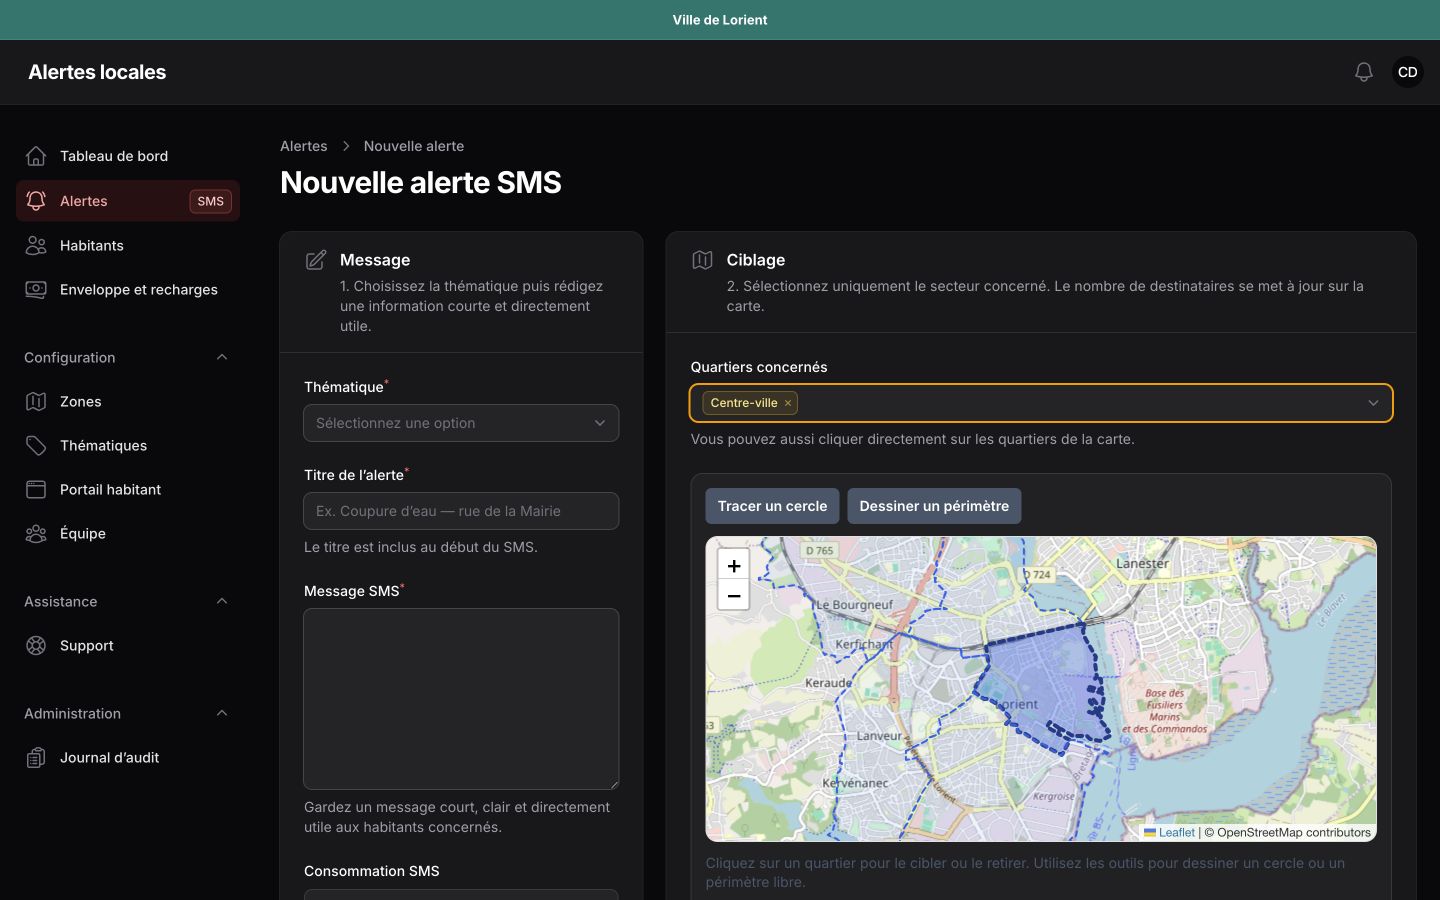This screenshot has height=900, width=1440.
Task: Click inside the Quartiers concernés field
Action: 1041,403
